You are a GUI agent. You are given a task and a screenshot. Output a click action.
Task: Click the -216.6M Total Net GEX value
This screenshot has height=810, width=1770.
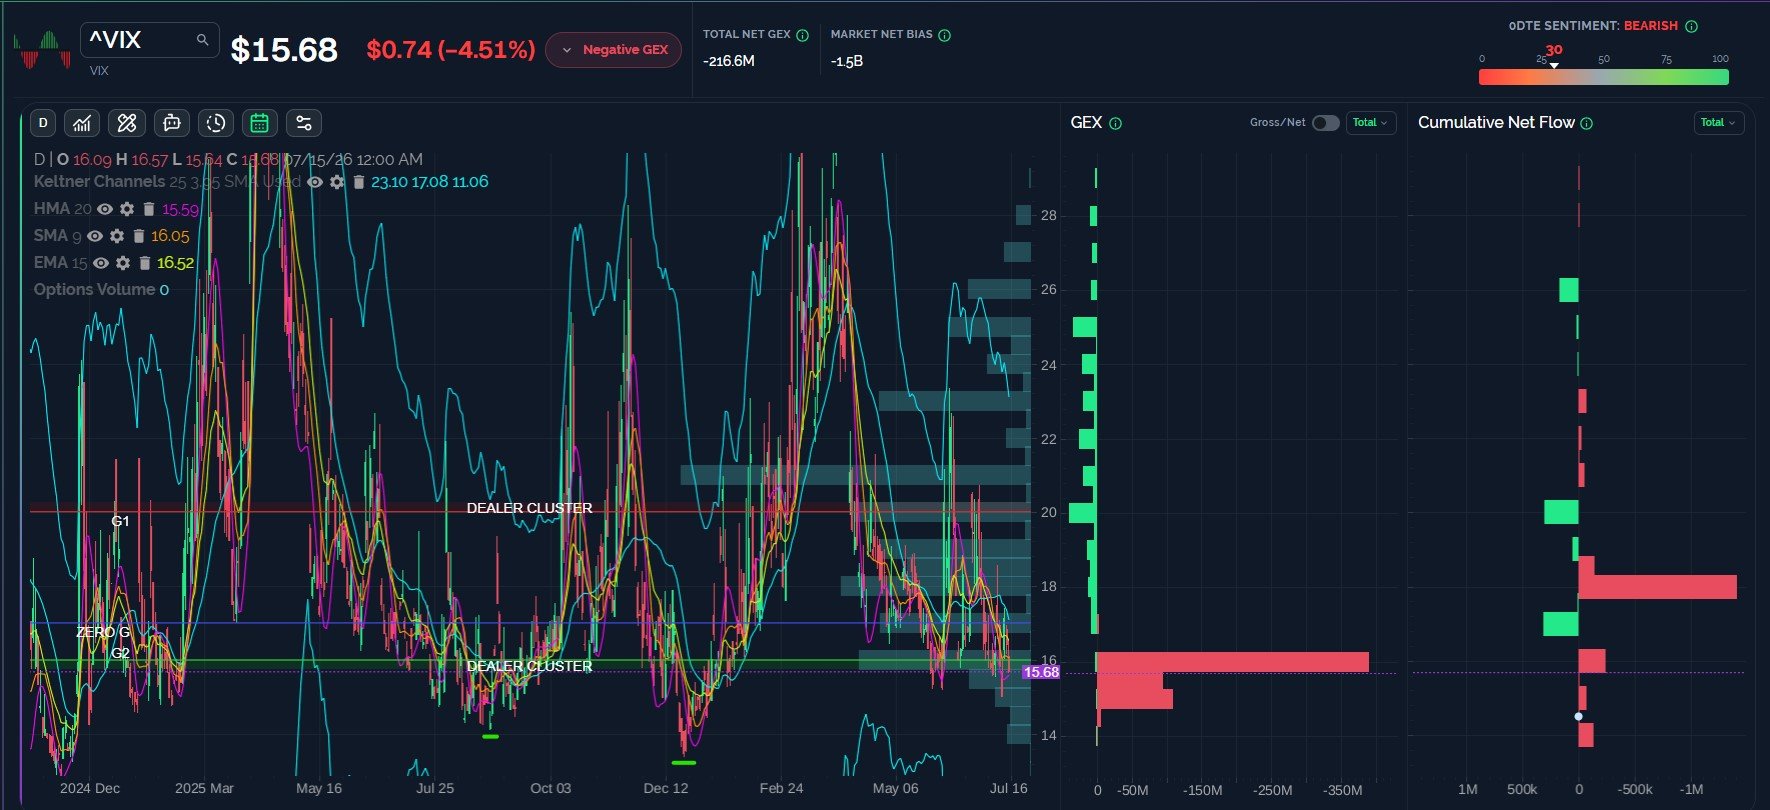click(729, 61)
